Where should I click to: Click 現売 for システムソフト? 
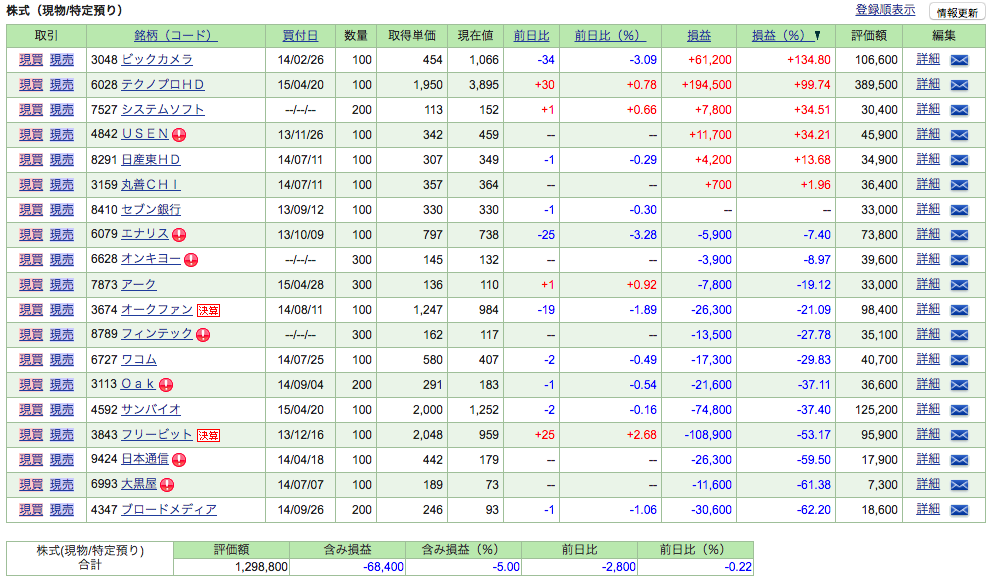click(62, 109)
